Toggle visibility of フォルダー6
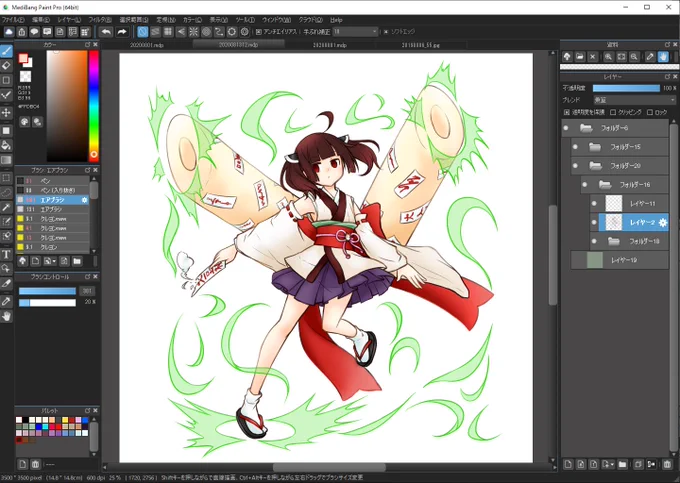This screenshot has height=483, width=680. (x=566, y=128)
